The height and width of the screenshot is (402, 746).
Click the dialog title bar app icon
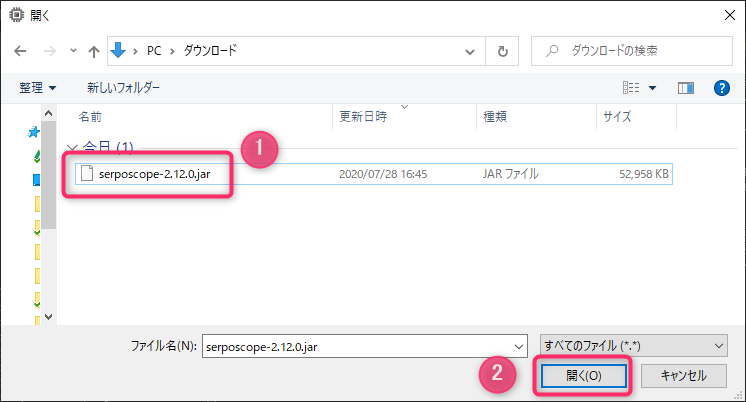coord(16,15)
